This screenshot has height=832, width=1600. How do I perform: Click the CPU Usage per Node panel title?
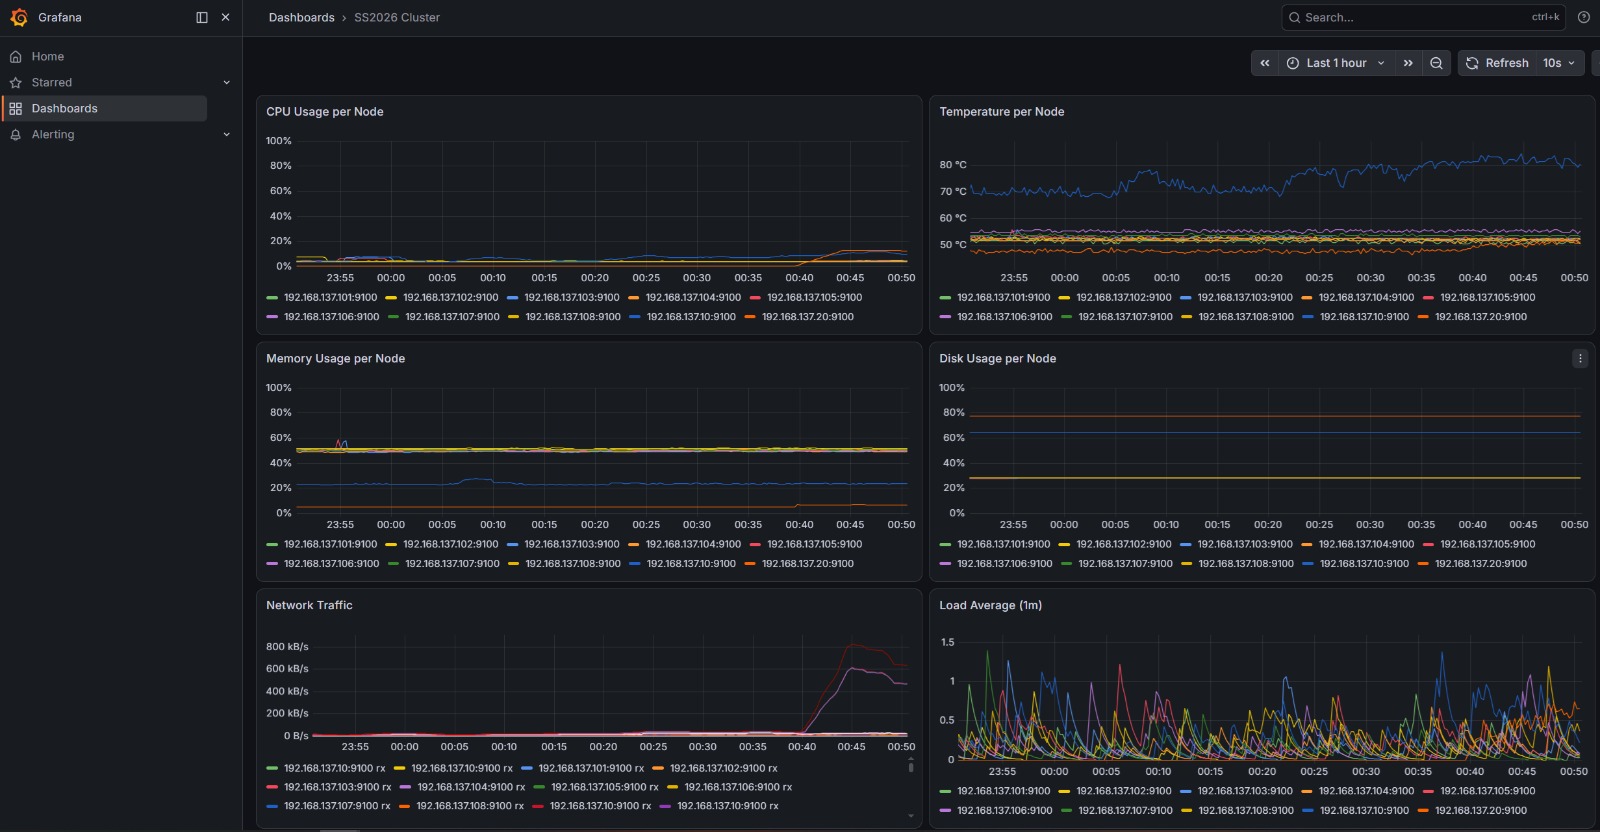tap(325, 112)
